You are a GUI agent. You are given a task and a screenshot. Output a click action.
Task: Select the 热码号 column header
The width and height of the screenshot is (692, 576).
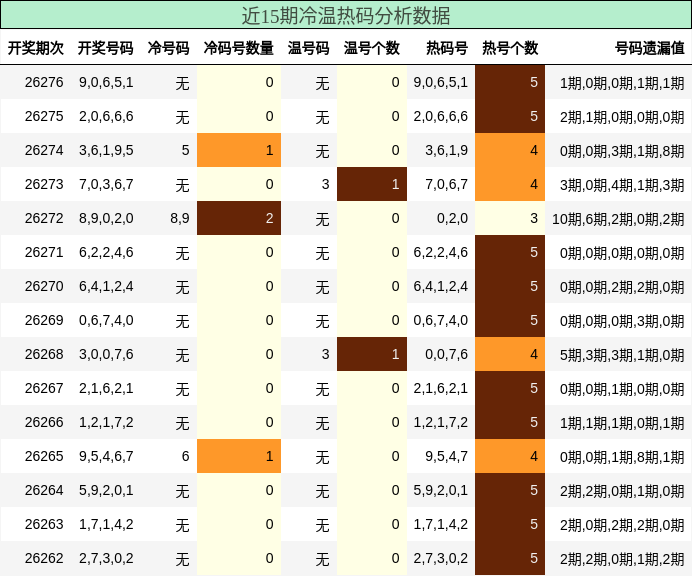point(447,48)
